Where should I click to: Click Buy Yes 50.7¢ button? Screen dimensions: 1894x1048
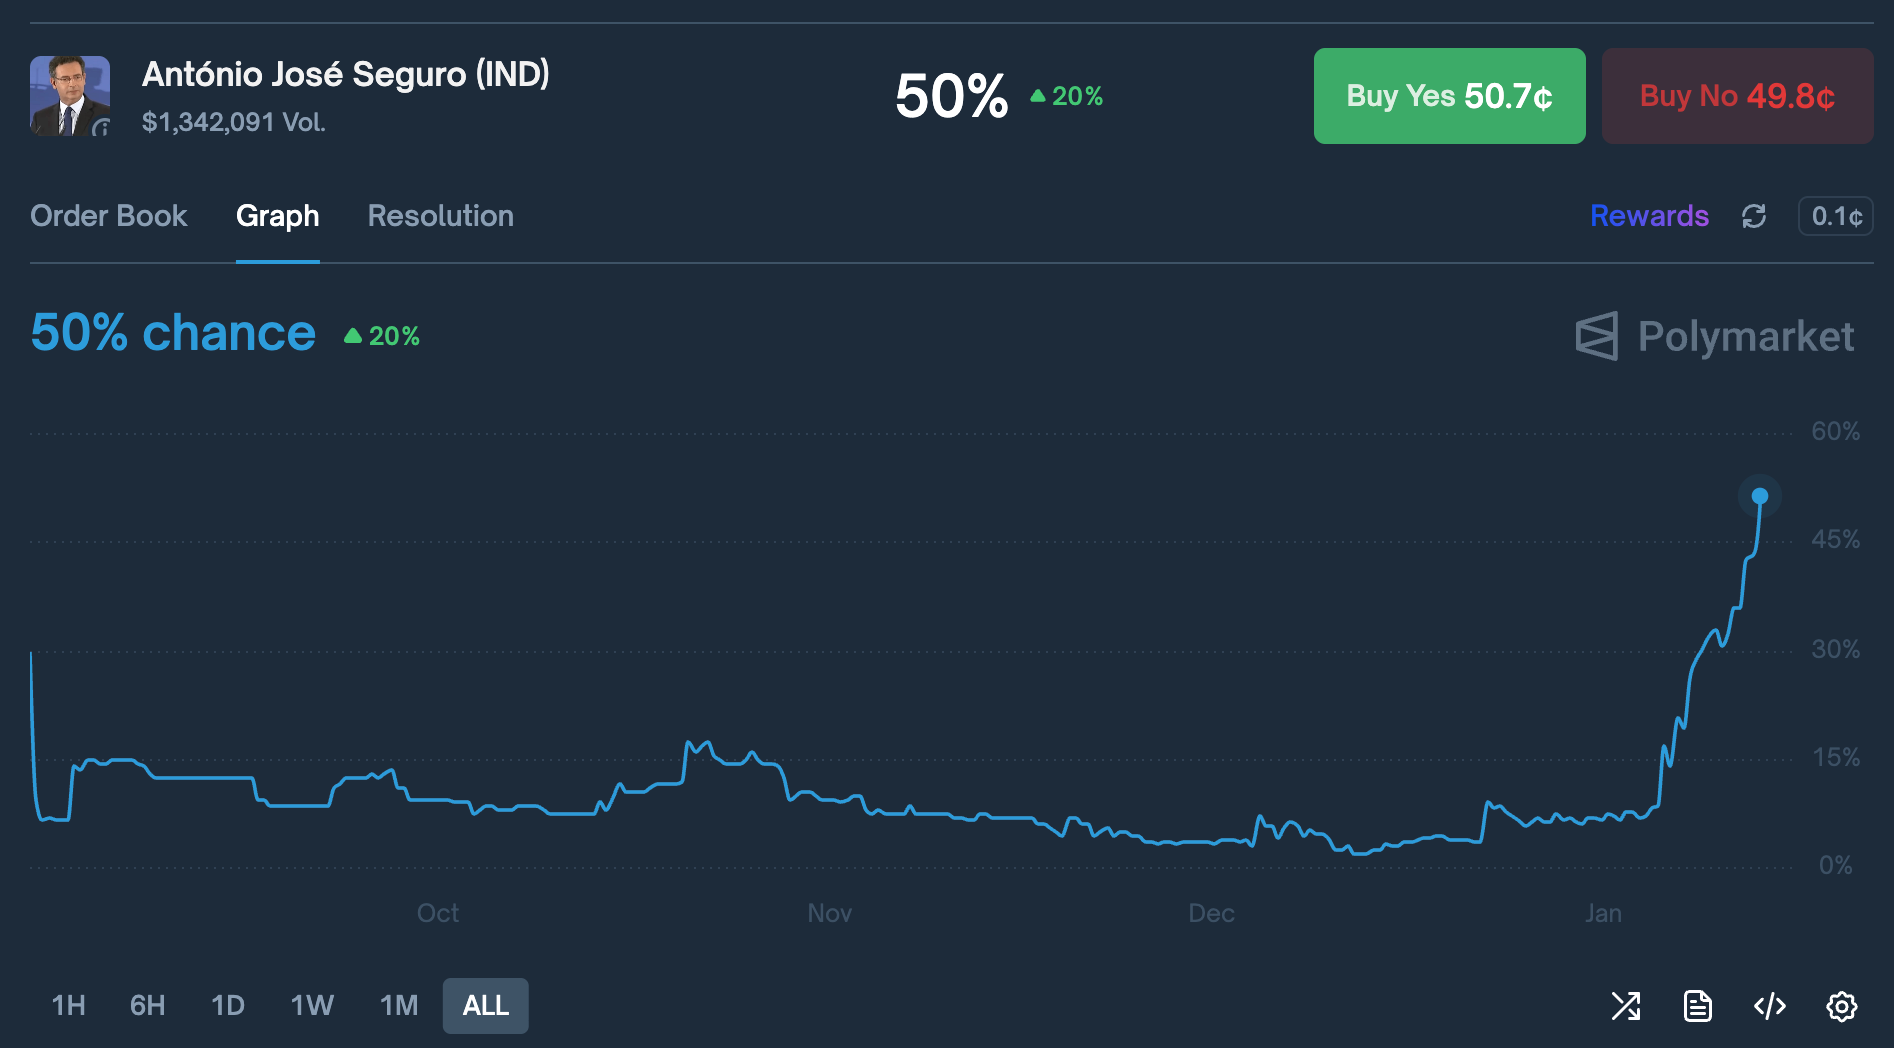pyautogui.click(x=1449, y=96)
